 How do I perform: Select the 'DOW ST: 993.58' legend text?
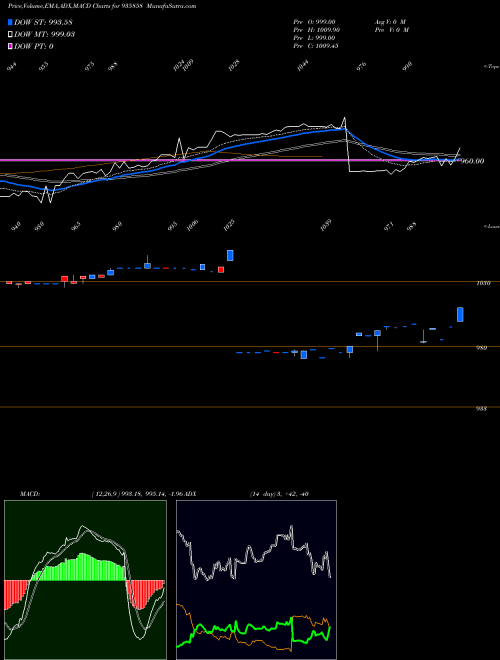click(43, 22)
